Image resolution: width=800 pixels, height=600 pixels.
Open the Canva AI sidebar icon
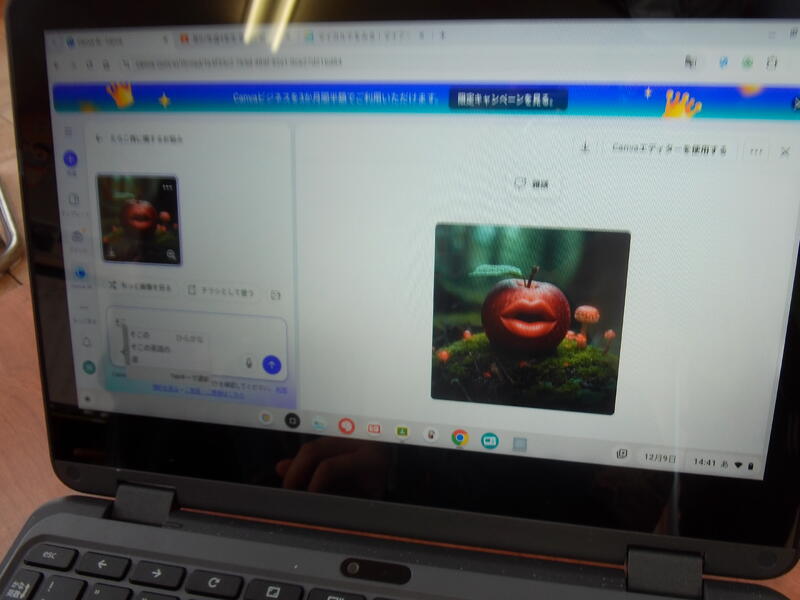point(80,273)
